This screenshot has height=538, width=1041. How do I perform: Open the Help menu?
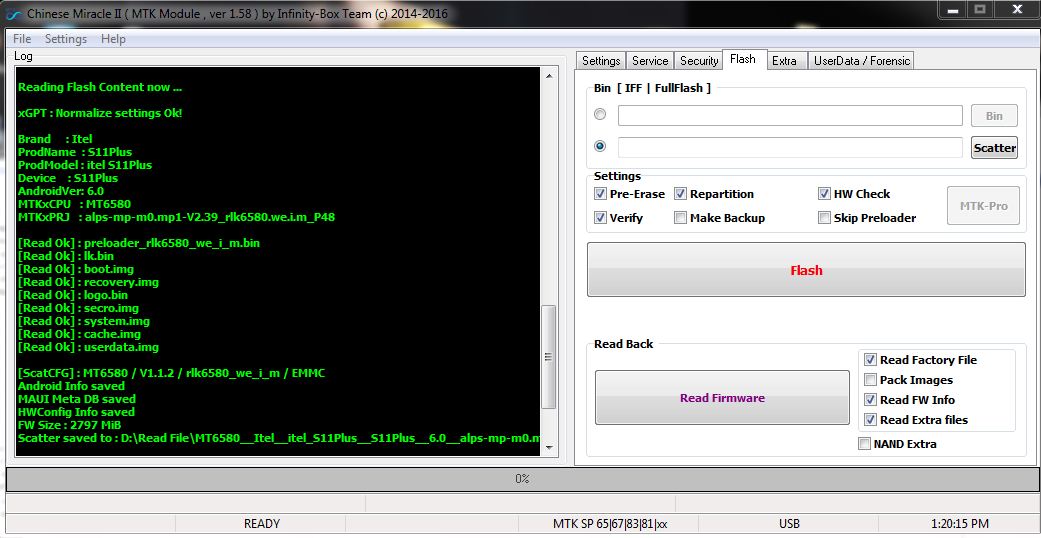pyautogui.click(x=114, y=39)
